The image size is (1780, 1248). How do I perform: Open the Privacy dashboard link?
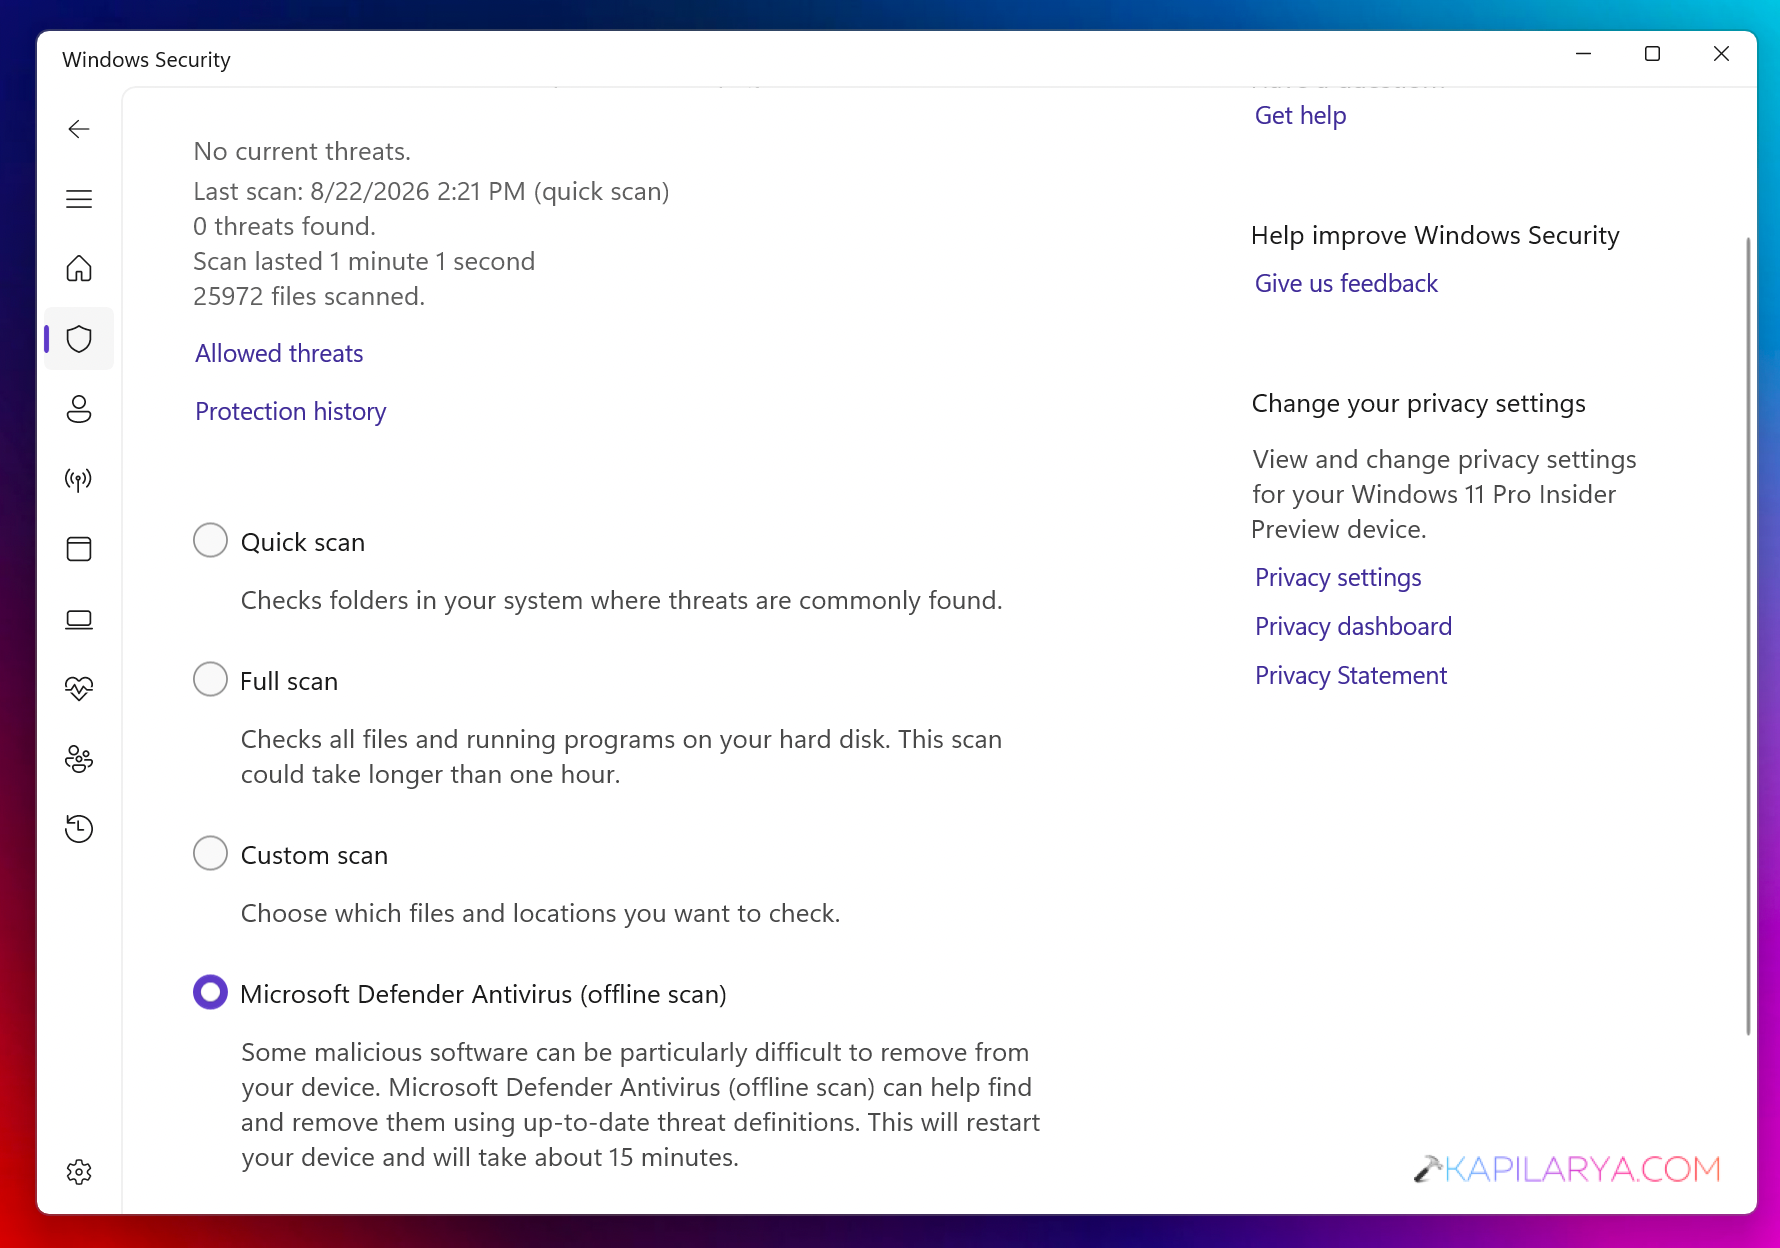[x=1353, y=627]
